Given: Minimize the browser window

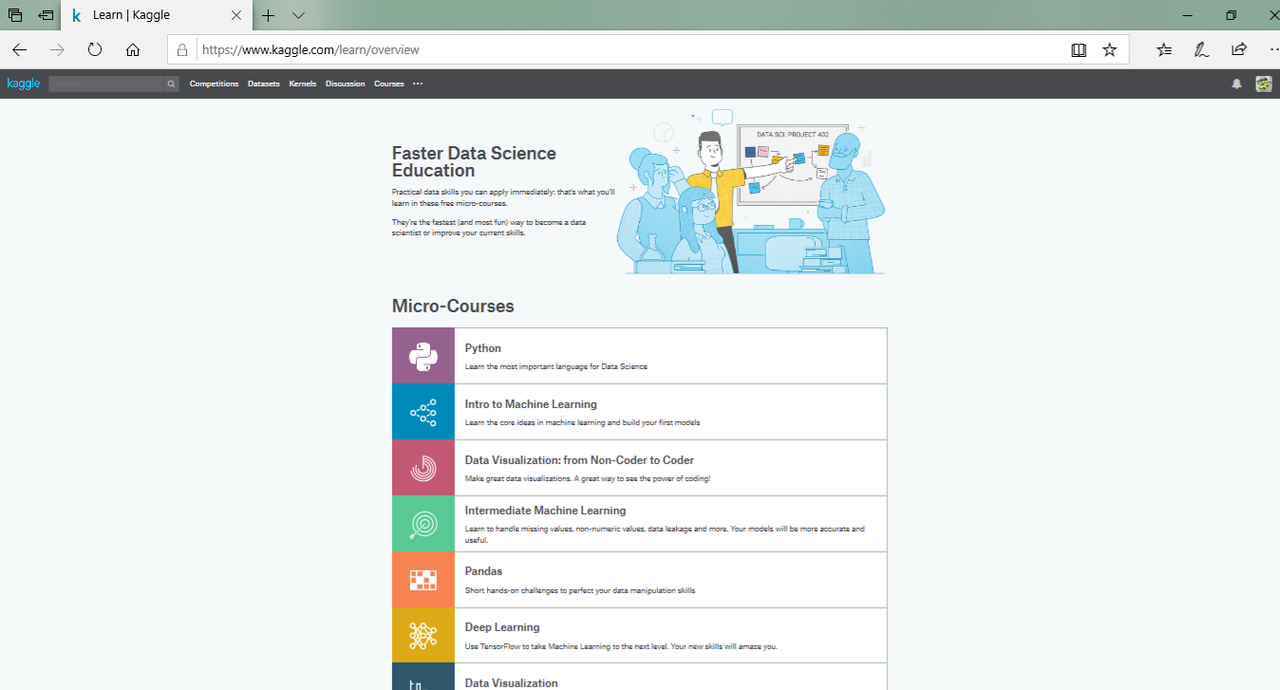Looking at the screenshot, I should click(1187, 15).
